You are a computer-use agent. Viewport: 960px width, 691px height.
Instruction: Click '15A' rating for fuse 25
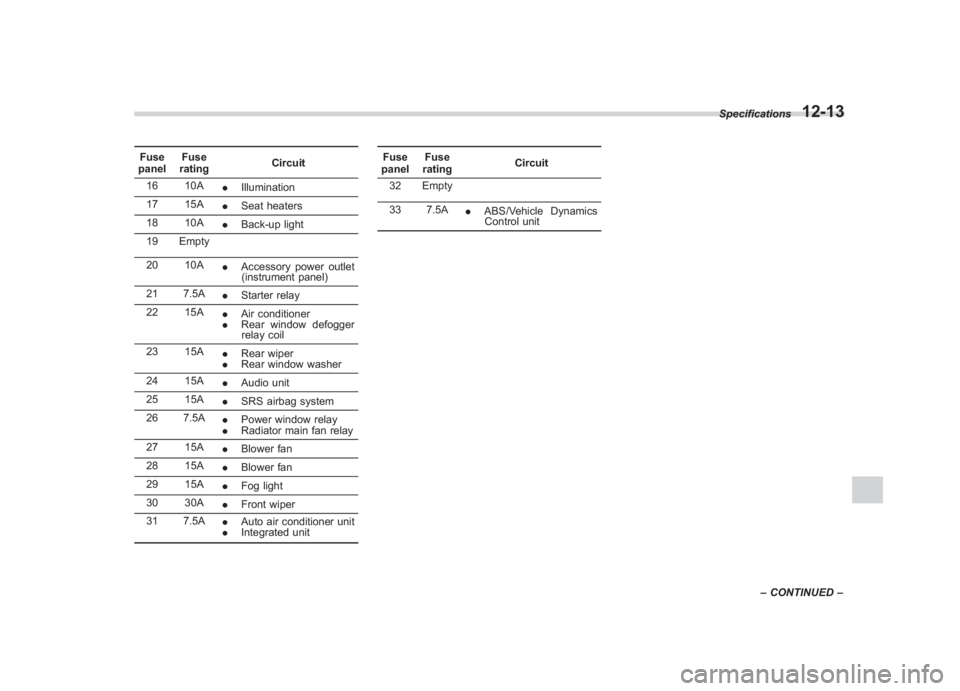click(194, 399)
